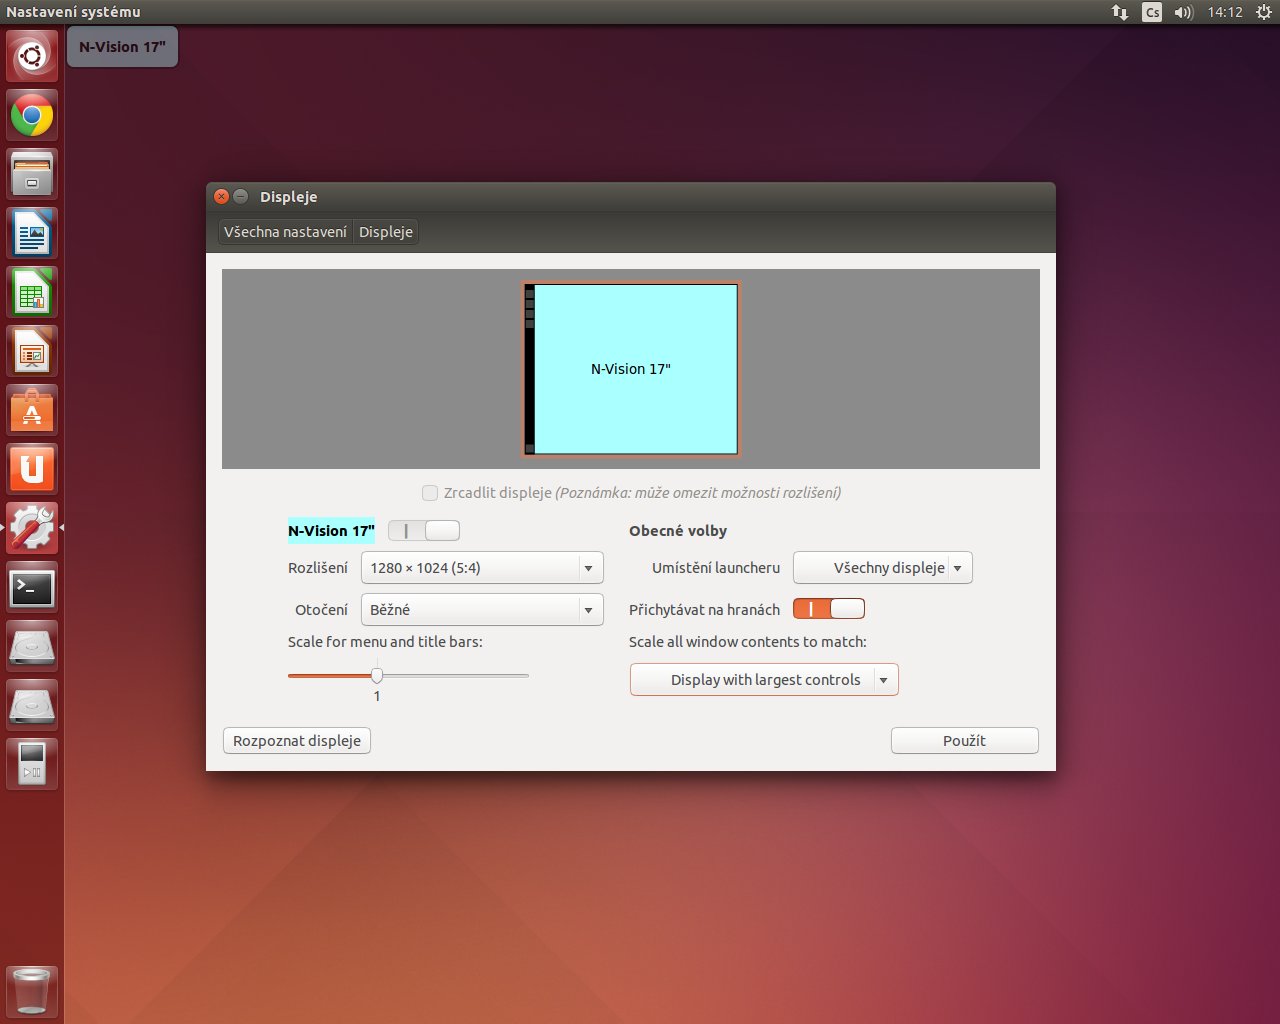Go back to Všechna nastavení
This screenshot has width=1280, height=1024.
pos(285,232)
